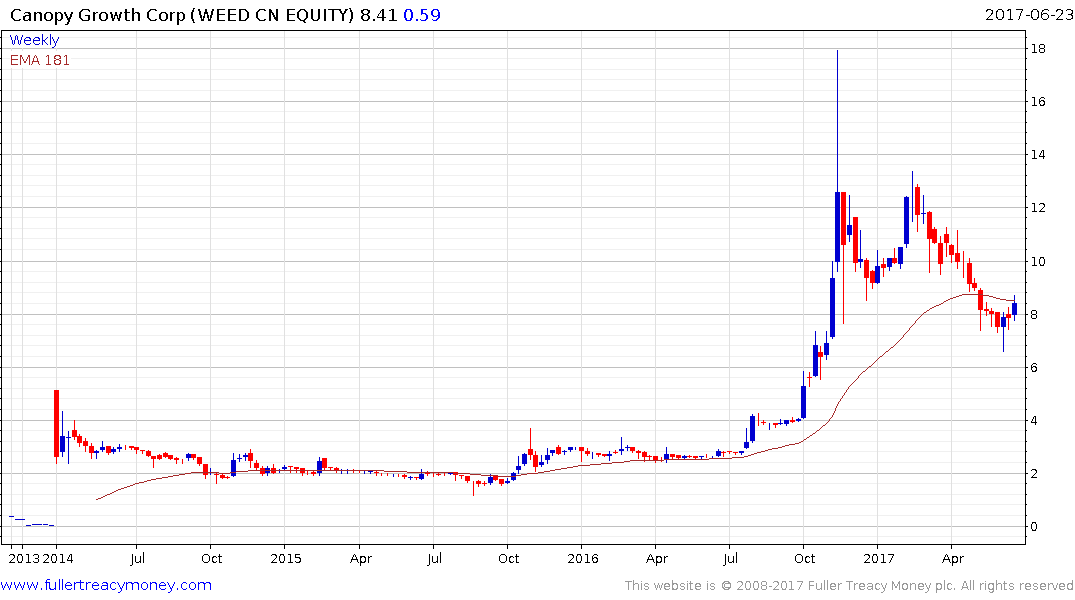The height and width of the screenshot is (600, 1075).
Task: Click the final blue candle near 8.41
Action: (1014, 309)
